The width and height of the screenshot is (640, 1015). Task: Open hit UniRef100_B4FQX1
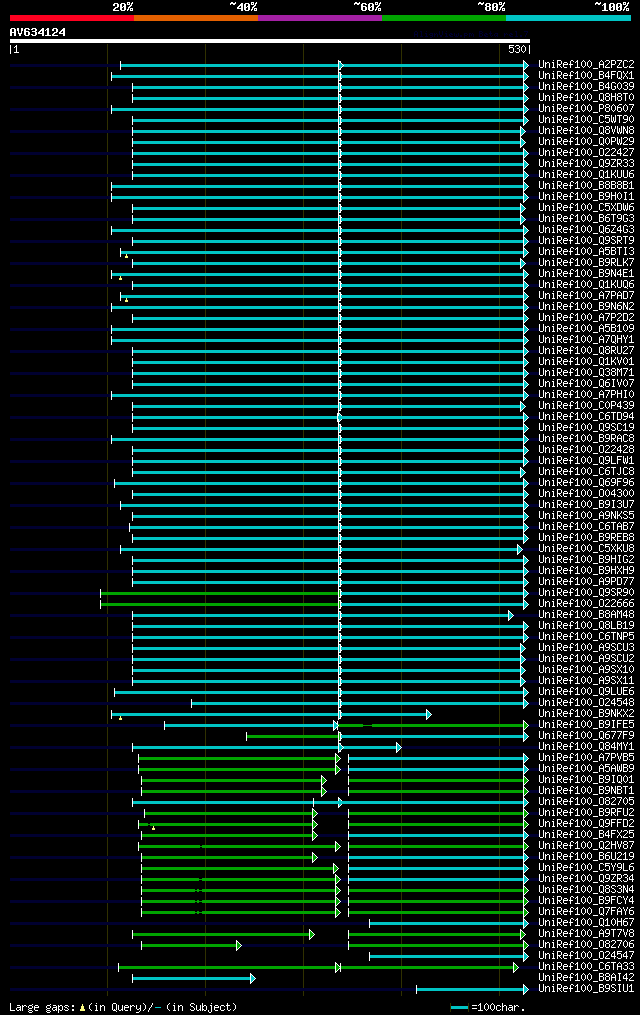click(x=586, y=76)
